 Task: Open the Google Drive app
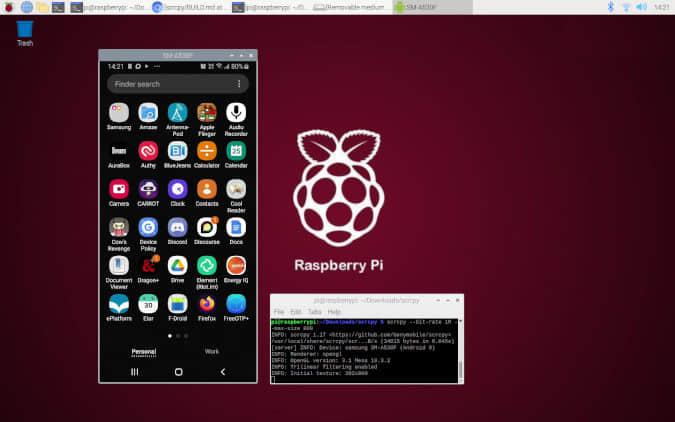click(177, 265)
